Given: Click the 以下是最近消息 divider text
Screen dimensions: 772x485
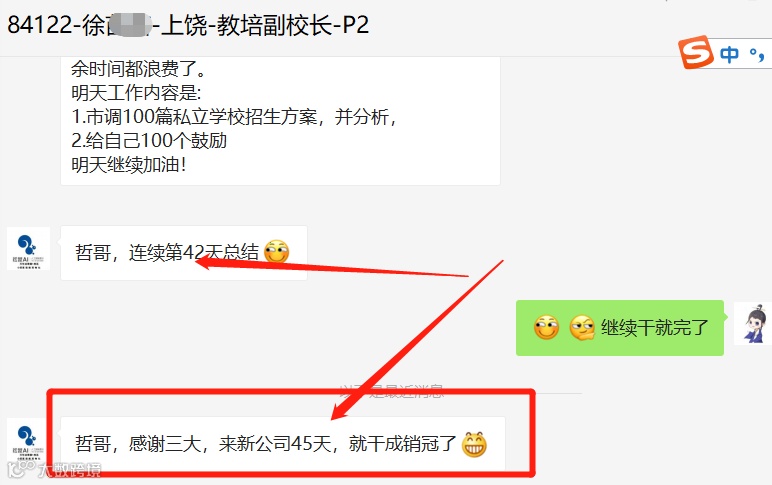Looking at the screenshot, I should pos(392,391).
